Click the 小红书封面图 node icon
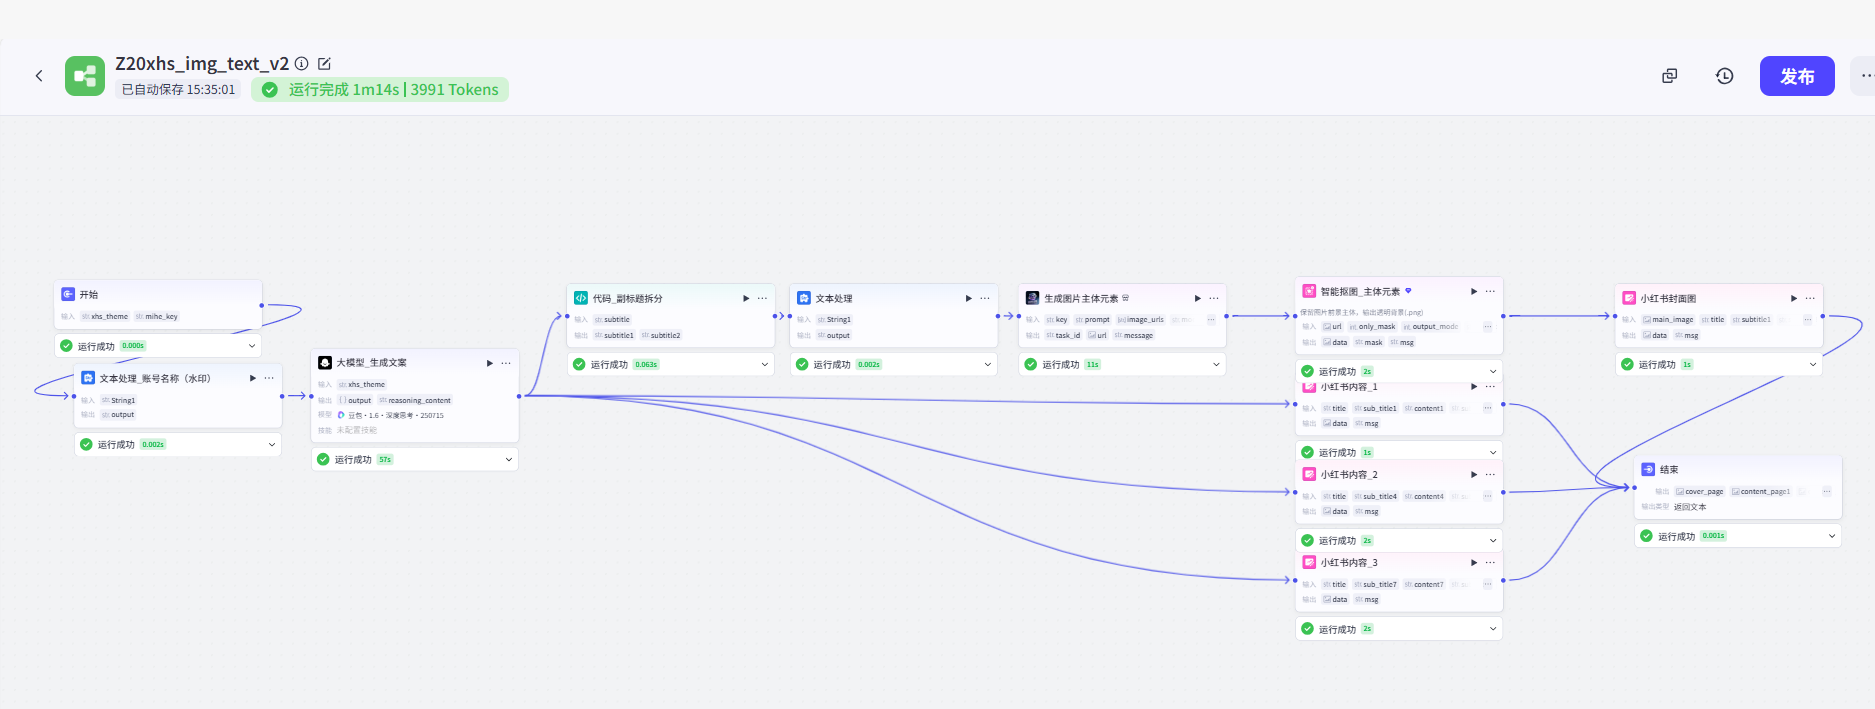Viewport: 1875px width, 709px height. 1629,298
